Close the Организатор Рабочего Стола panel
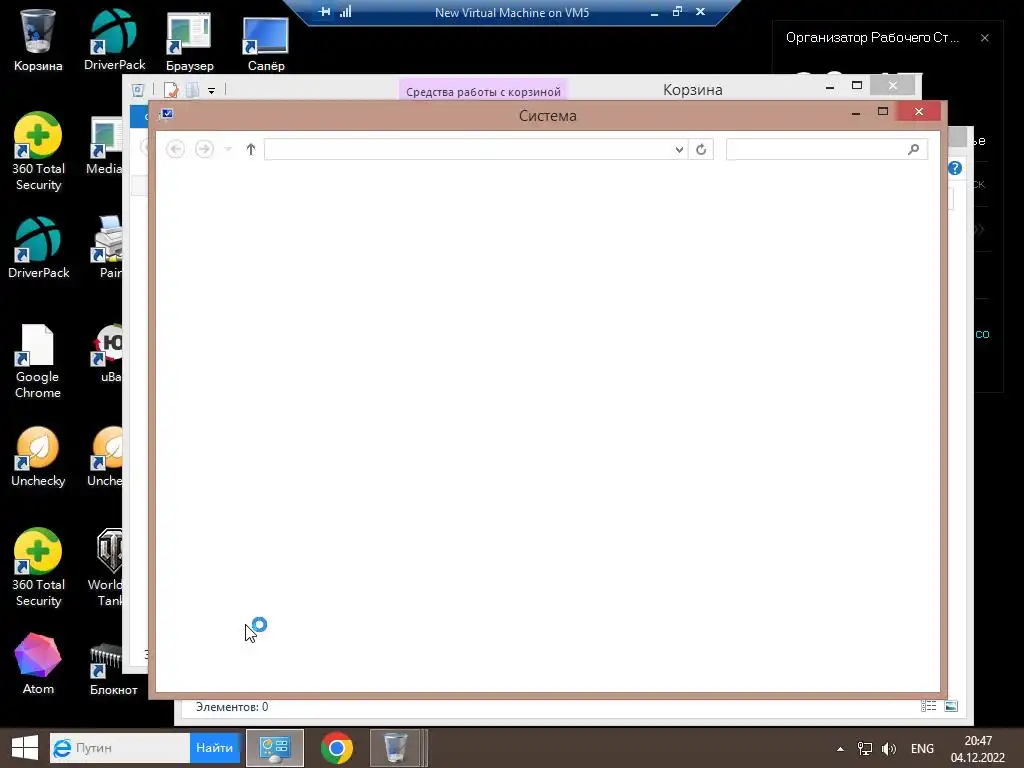Viewport: 1024px width, 768px height. (985, 38)
